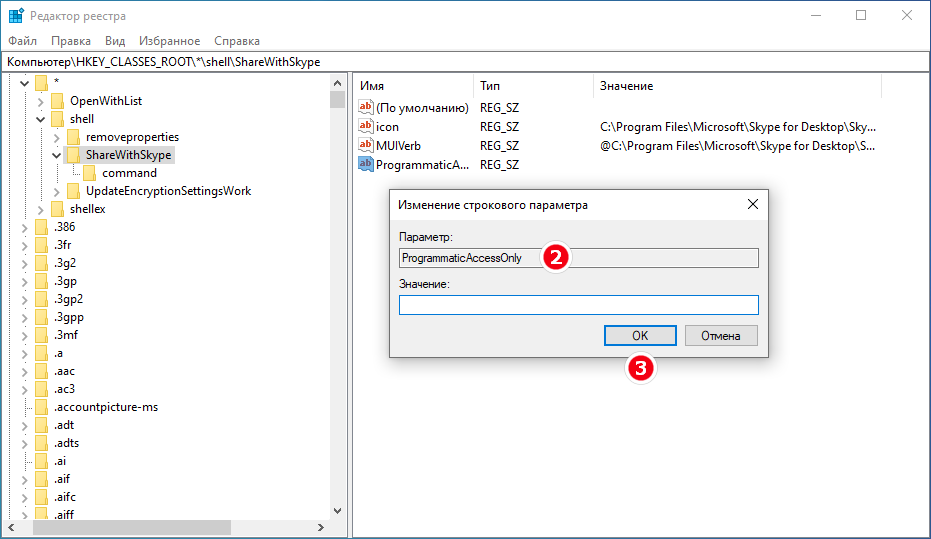
Task: Expand the UpdateEncryptionSettingsWork key
Action: tap(56, 192)
